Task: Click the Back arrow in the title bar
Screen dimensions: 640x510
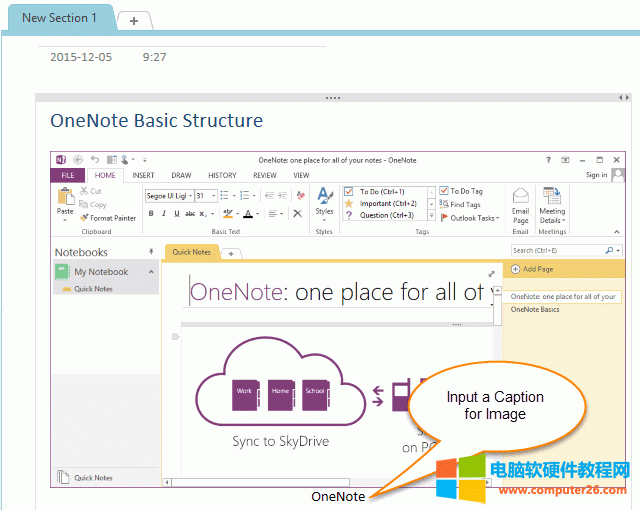Action: click(78, 159)
